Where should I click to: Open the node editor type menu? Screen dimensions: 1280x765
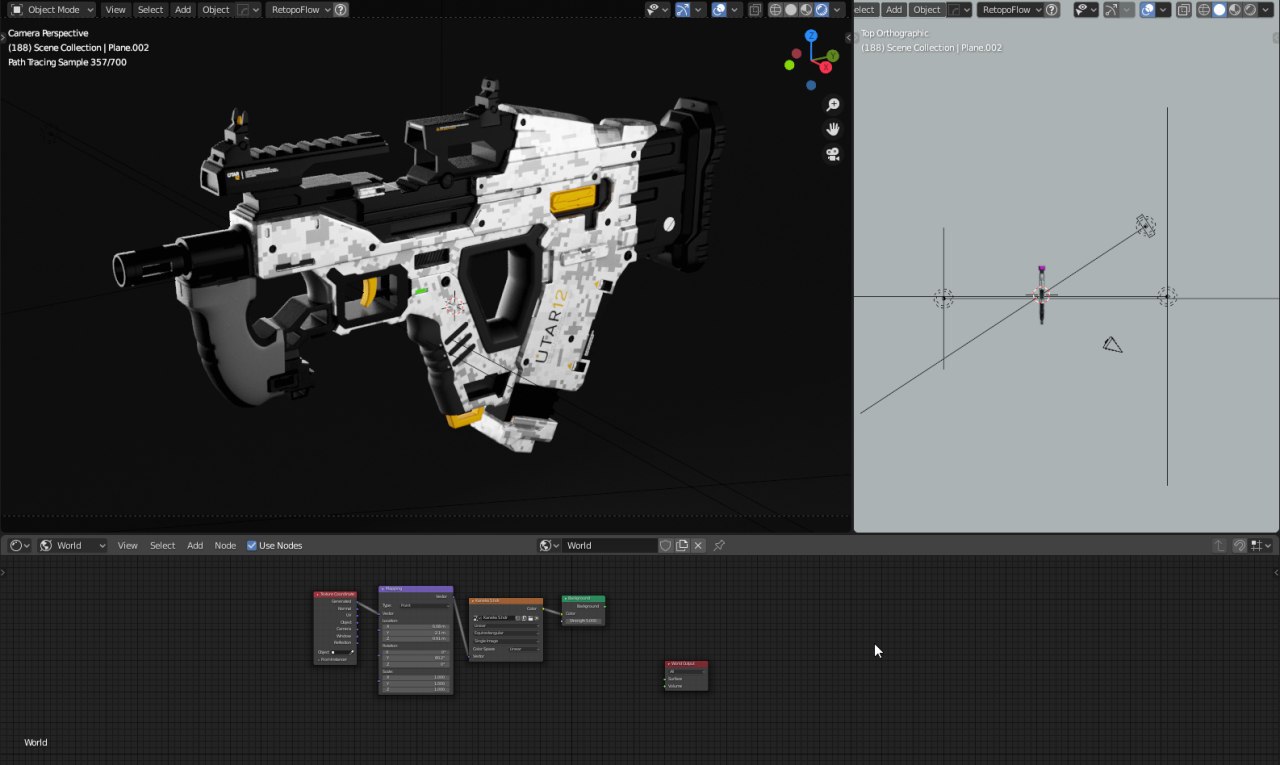point(19,546)
